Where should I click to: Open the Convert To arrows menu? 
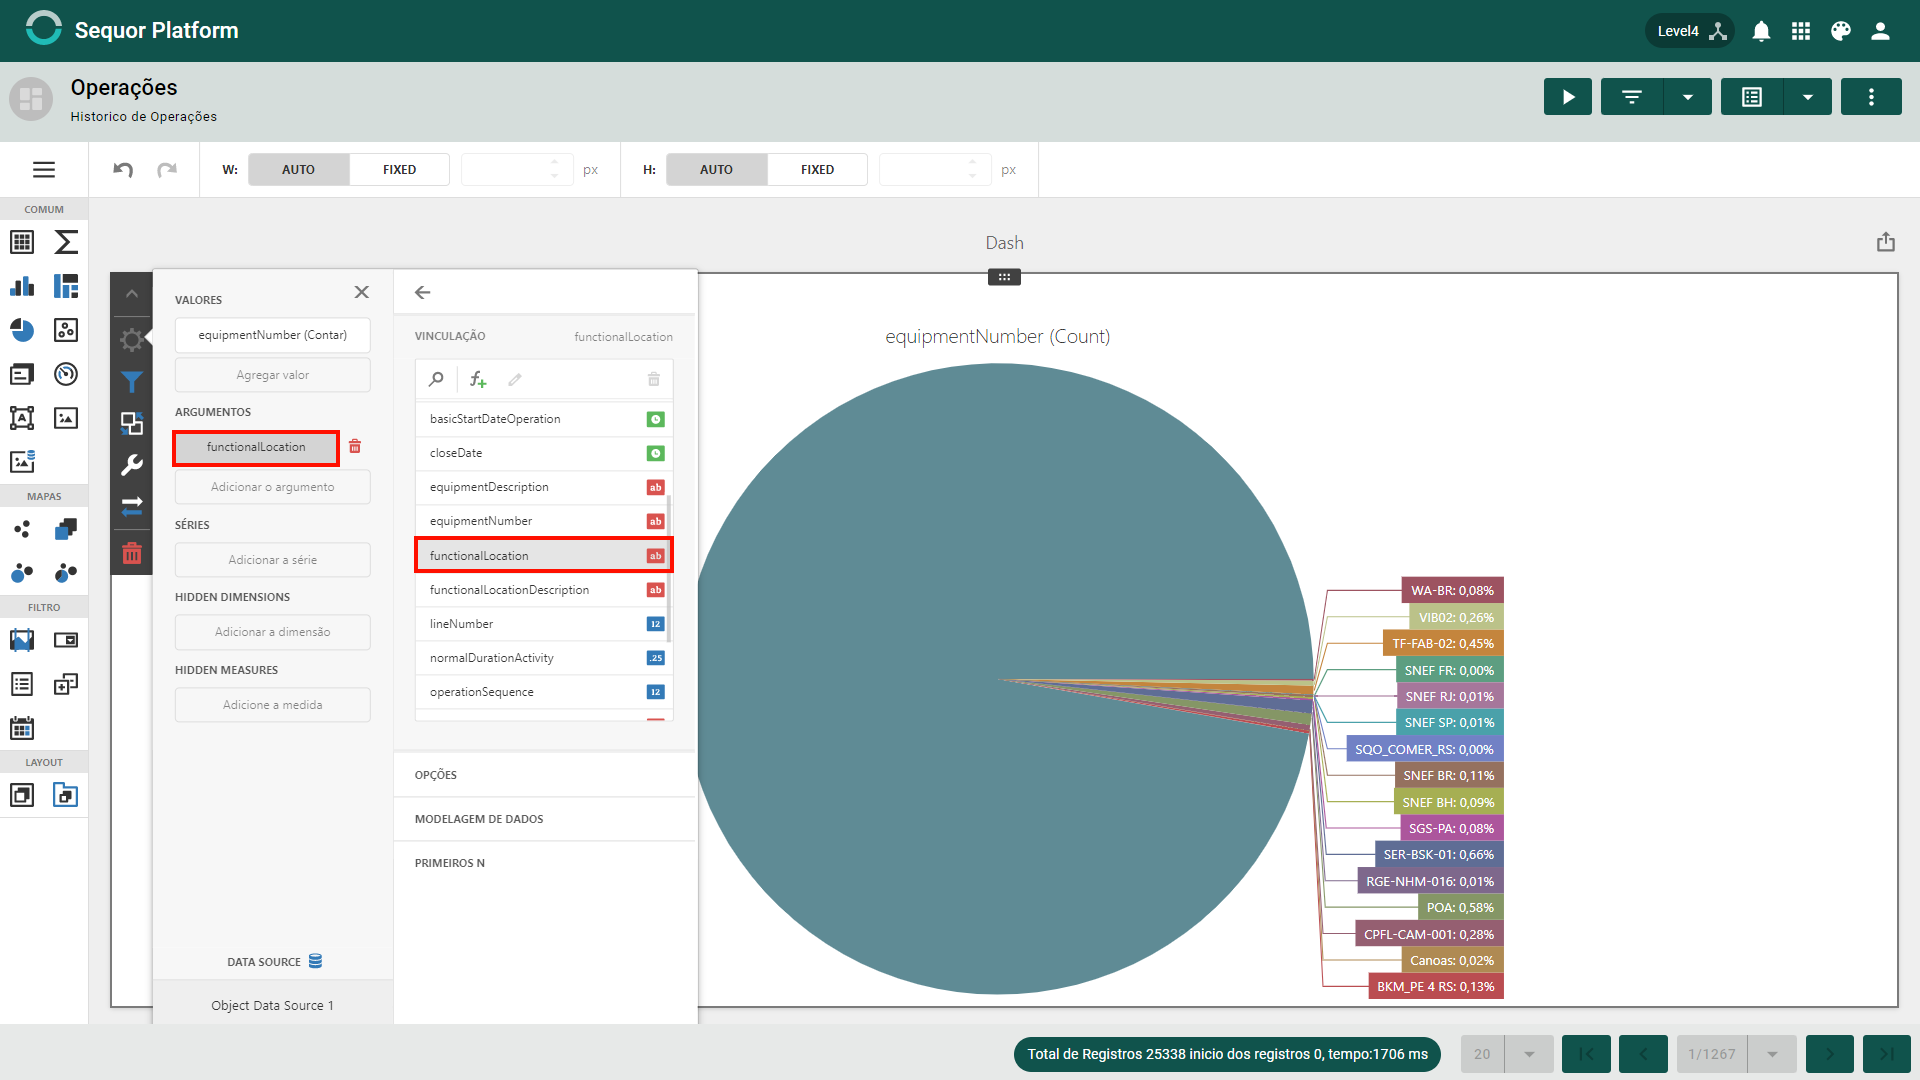pos(132,506)
